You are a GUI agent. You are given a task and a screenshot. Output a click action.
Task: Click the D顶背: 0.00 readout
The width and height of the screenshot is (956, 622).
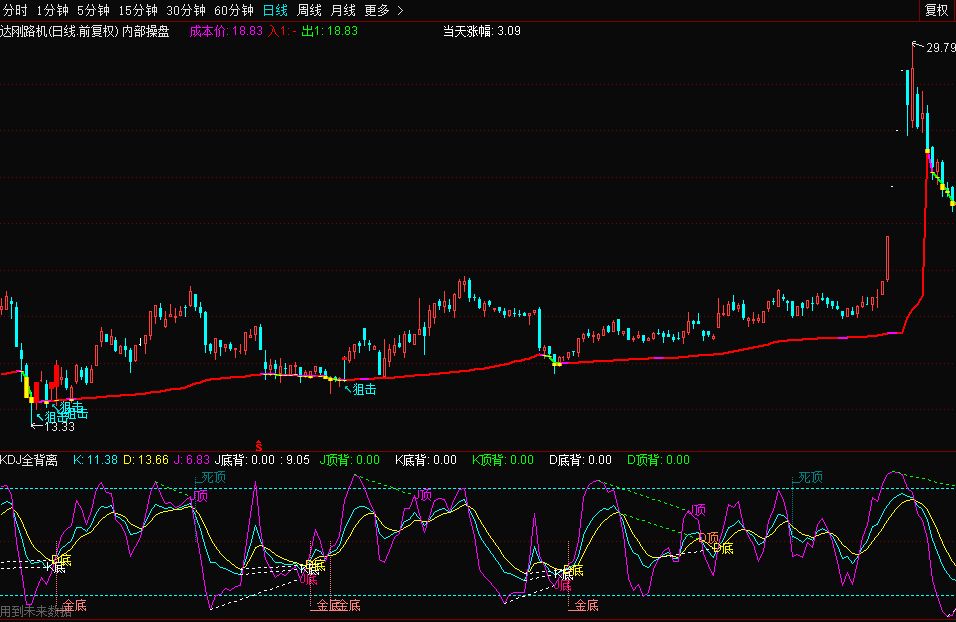[658, 460]
